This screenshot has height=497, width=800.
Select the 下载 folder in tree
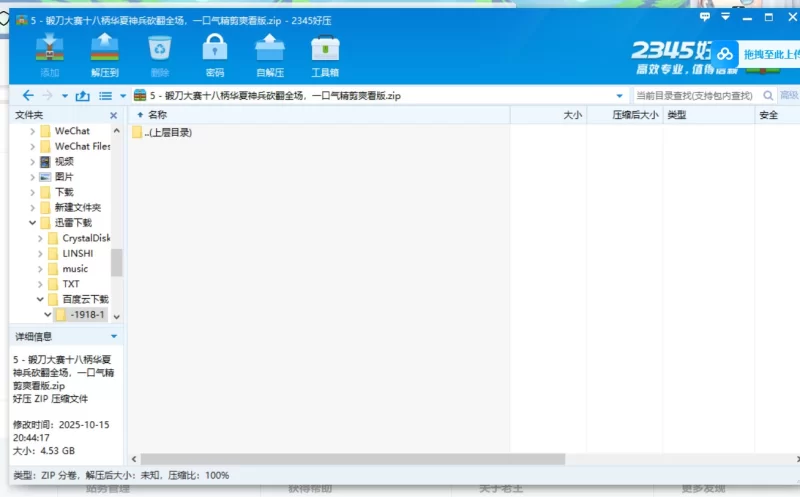click(x=64, y=192)
